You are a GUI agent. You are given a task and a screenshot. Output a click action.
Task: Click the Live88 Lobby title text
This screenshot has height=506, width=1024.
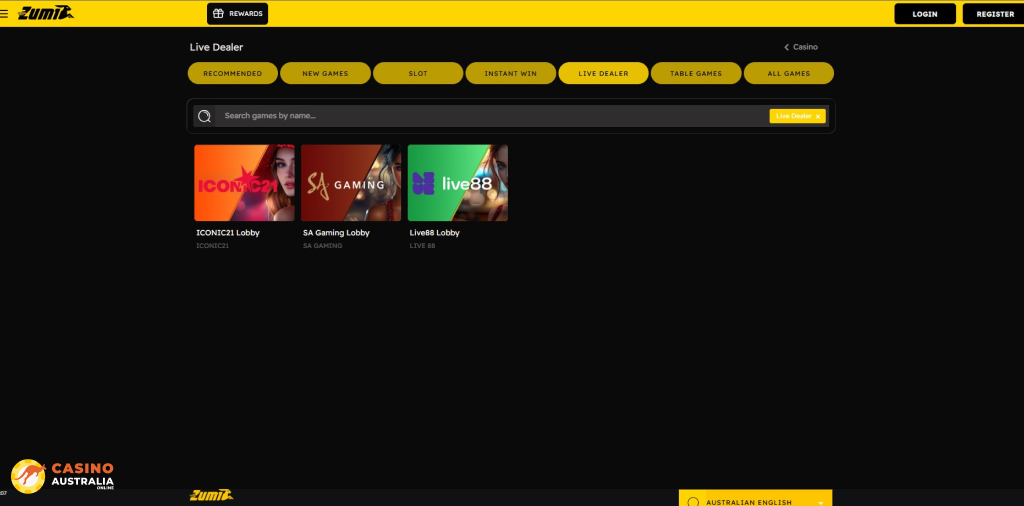tap(434, 232)
